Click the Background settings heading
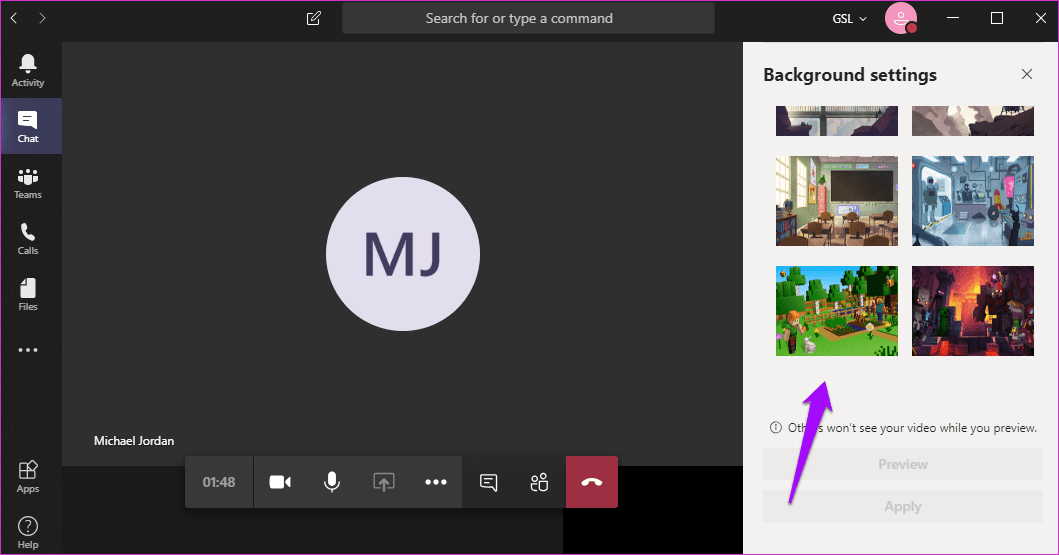This screenshot has width=1059, height=555. coord(850,75)
